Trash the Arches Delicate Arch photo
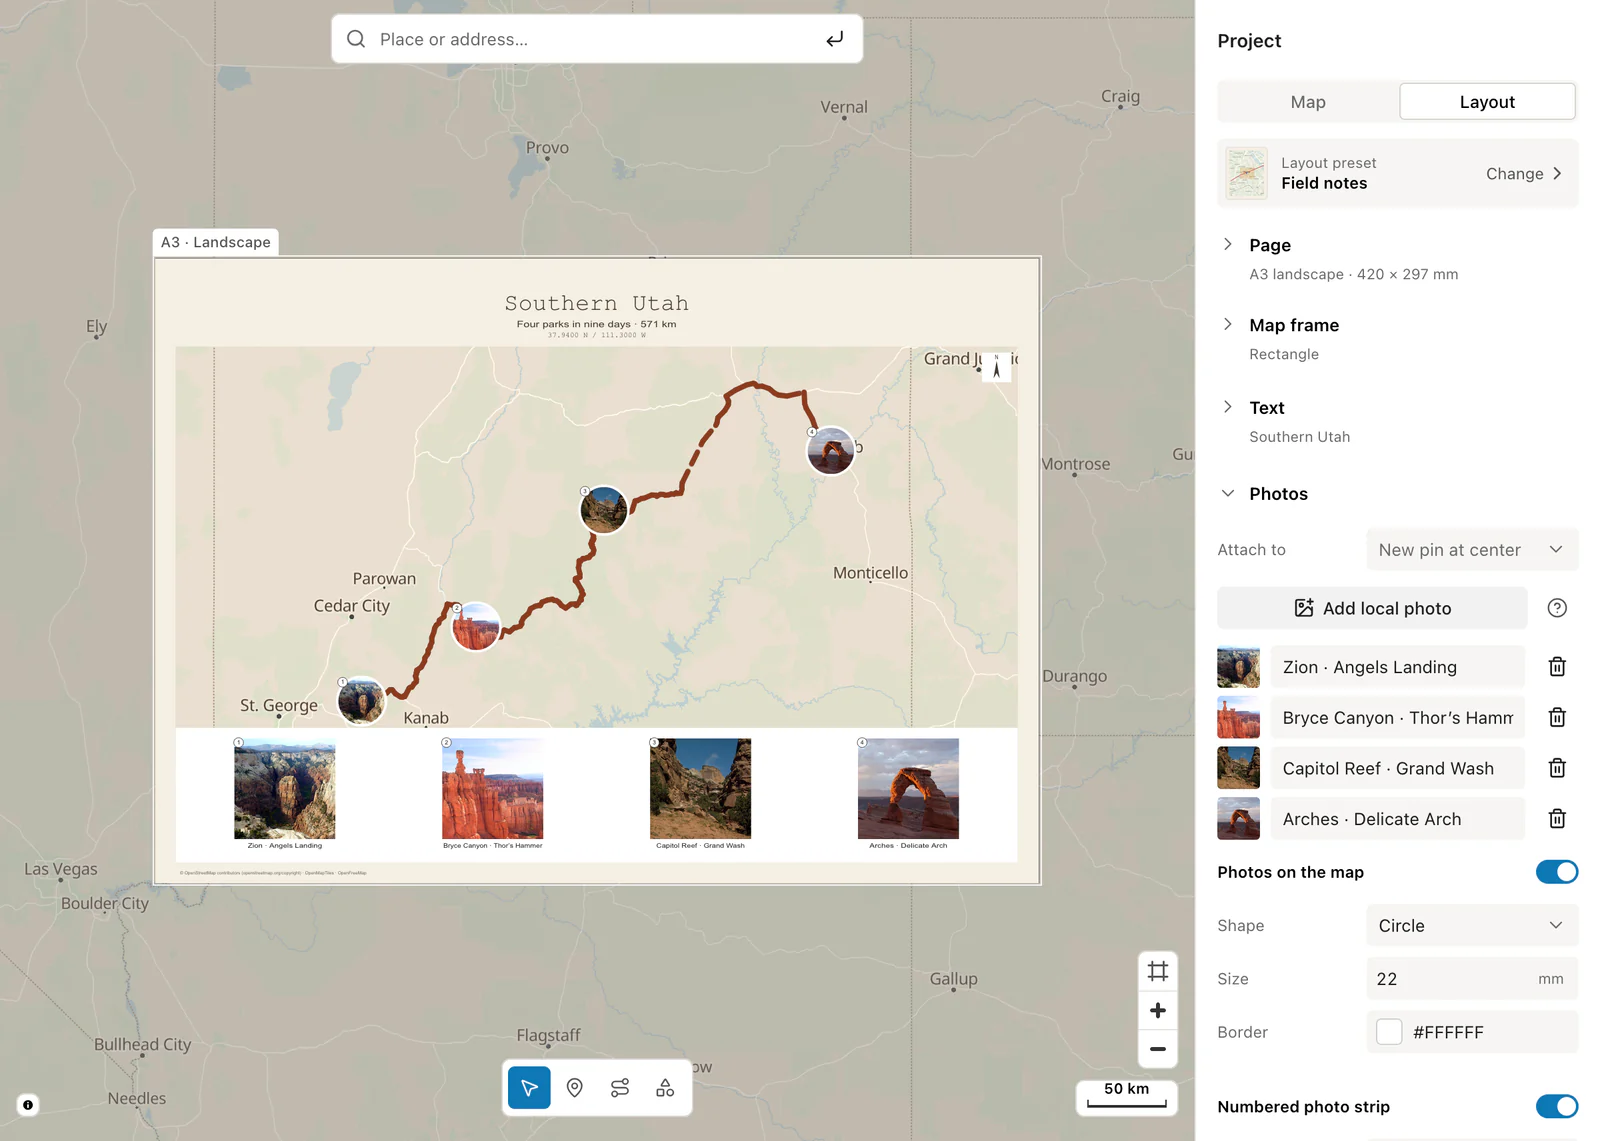Screen dimensions: 1600x1141 pyautogui.click(x=1557, y=819)
